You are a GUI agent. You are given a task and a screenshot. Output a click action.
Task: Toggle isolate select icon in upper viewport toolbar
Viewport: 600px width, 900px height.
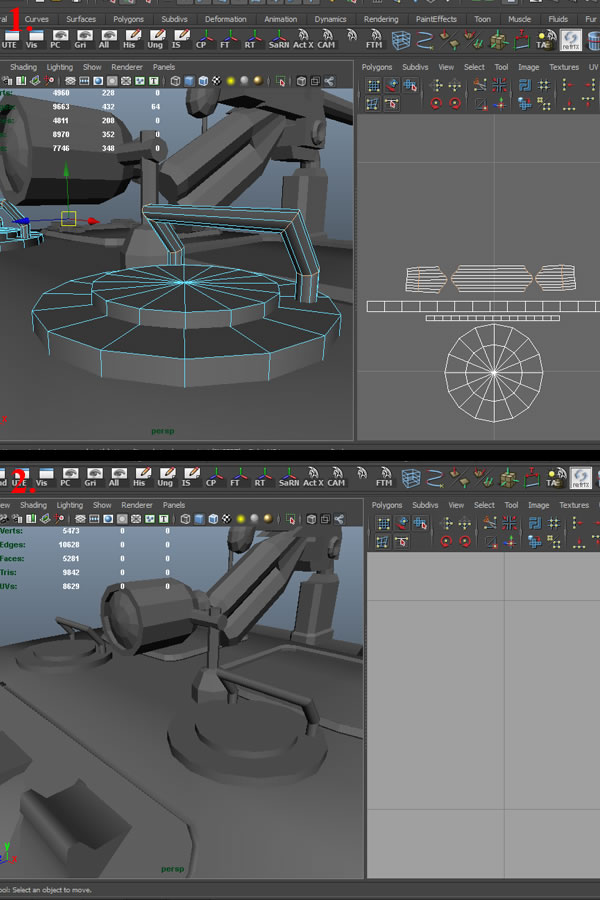(x=281, y=82)
